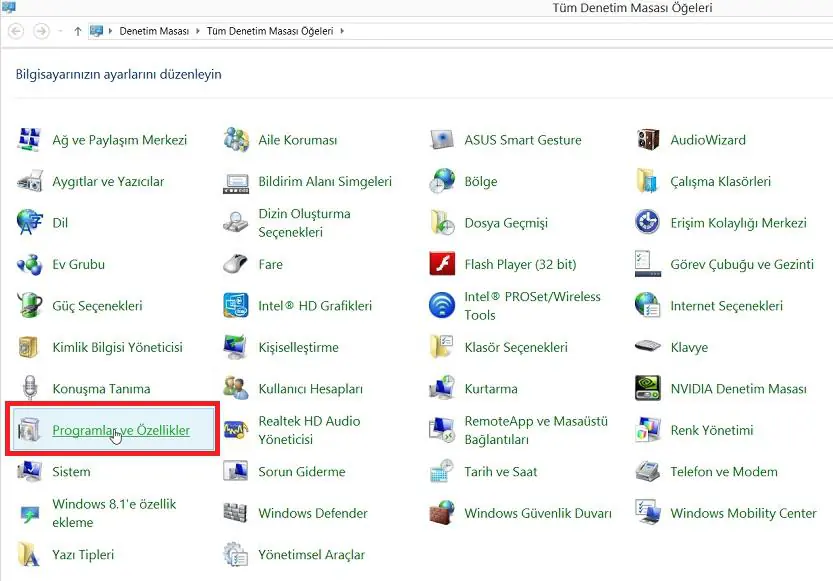Select Denetim Masası in the address breadcrumb
Screen dimensions: 833x581
click(154, 31)
